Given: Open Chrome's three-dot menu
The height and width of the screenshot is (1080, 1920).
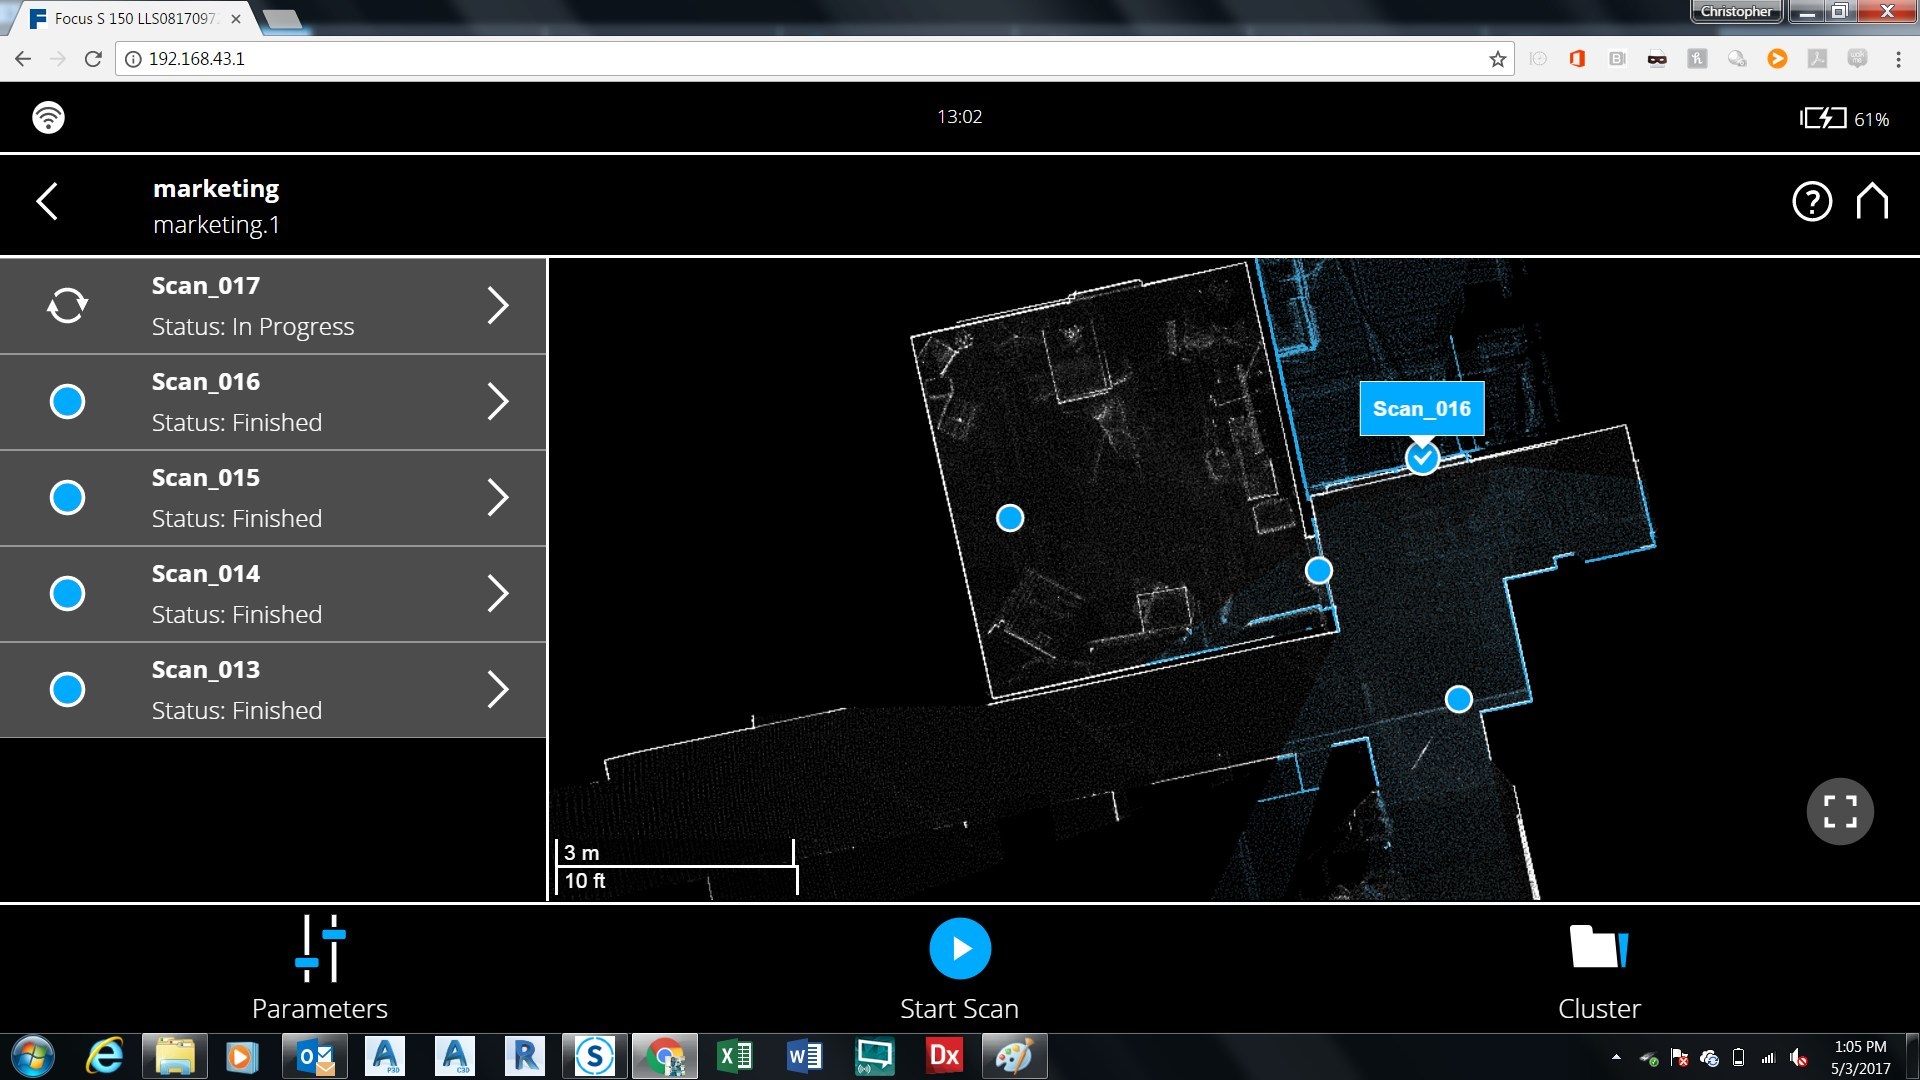Looking at the screenshot, I should pos(1898,59).
